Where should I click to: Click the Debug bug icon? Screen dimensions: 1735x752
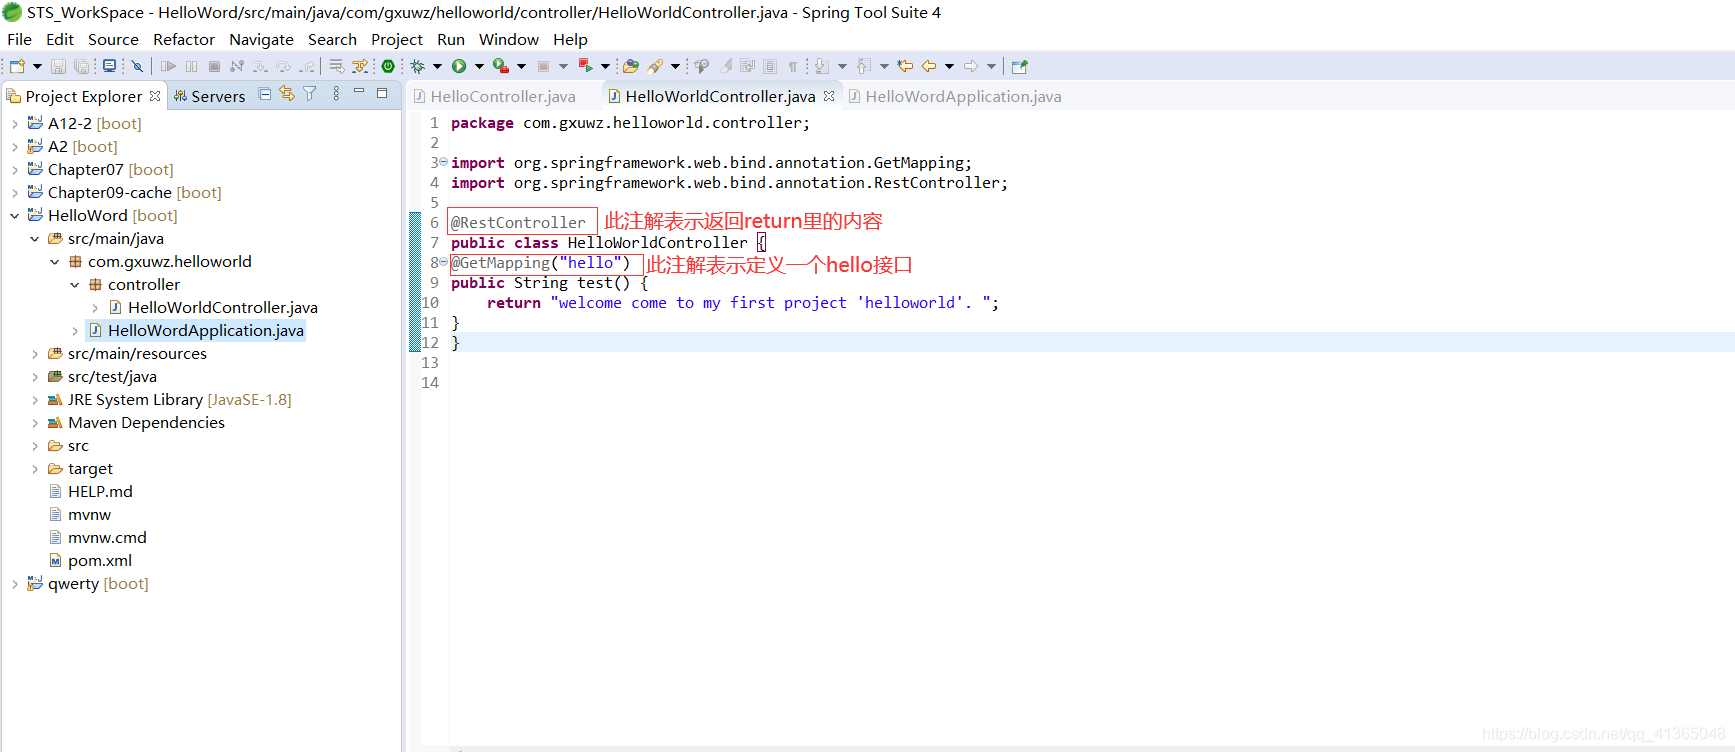tap(418, 66)
